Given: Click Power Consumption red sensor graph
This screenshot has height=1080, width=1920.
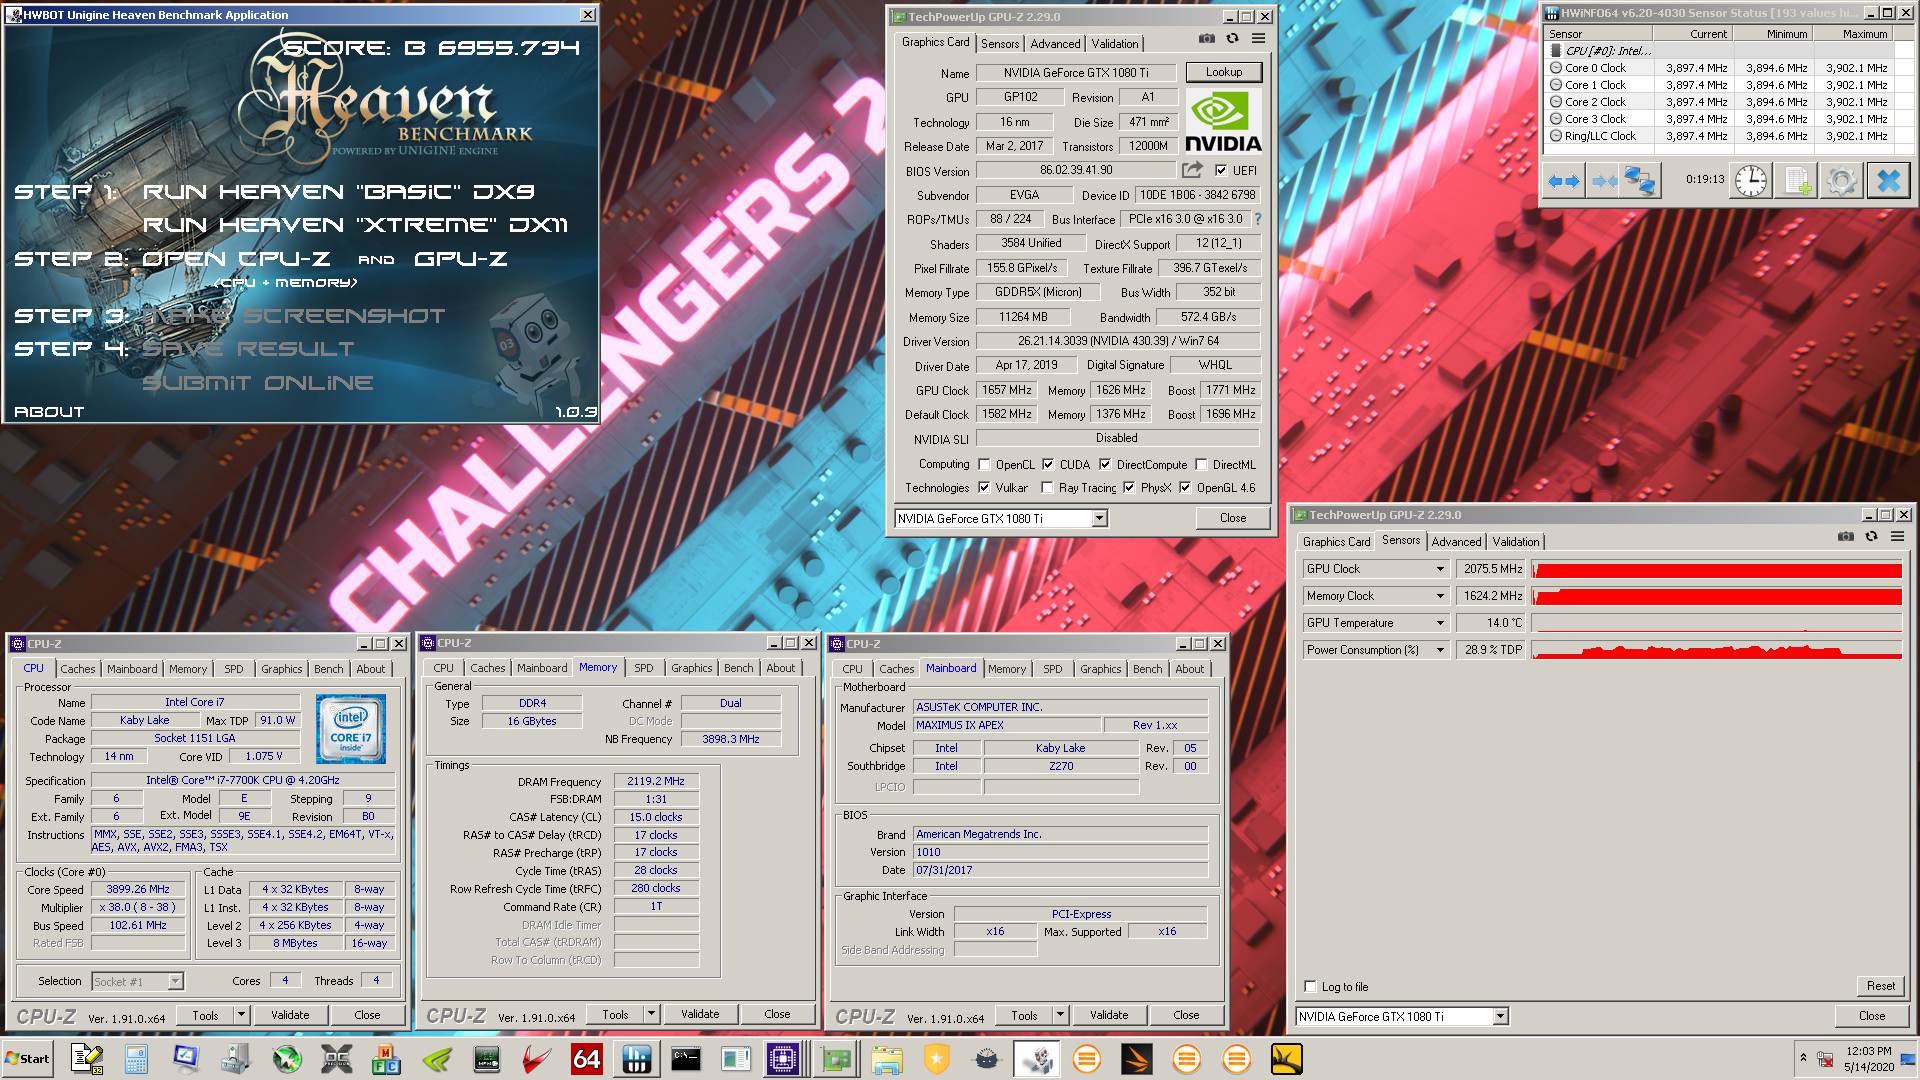Looking at the screenshot, I should [x=1717, y=650].
